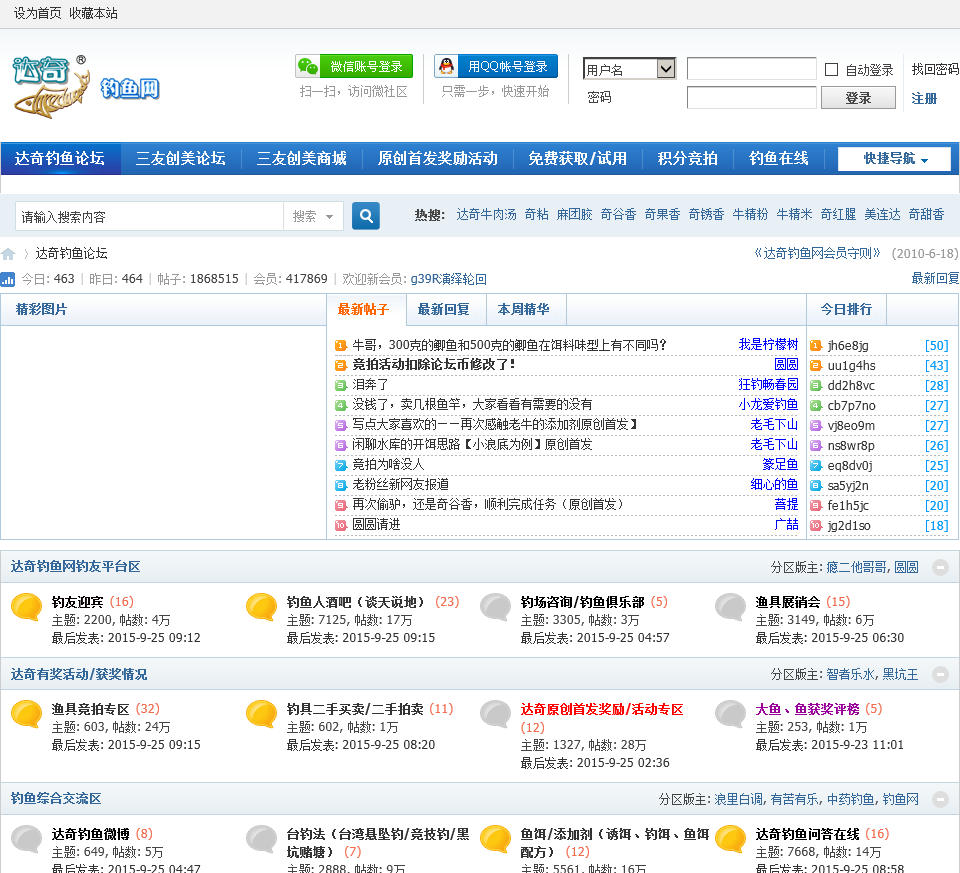Click 收藏本站 link
Image resolution: width=960 pixels, height=873 pixels.
tap(93, 13)
